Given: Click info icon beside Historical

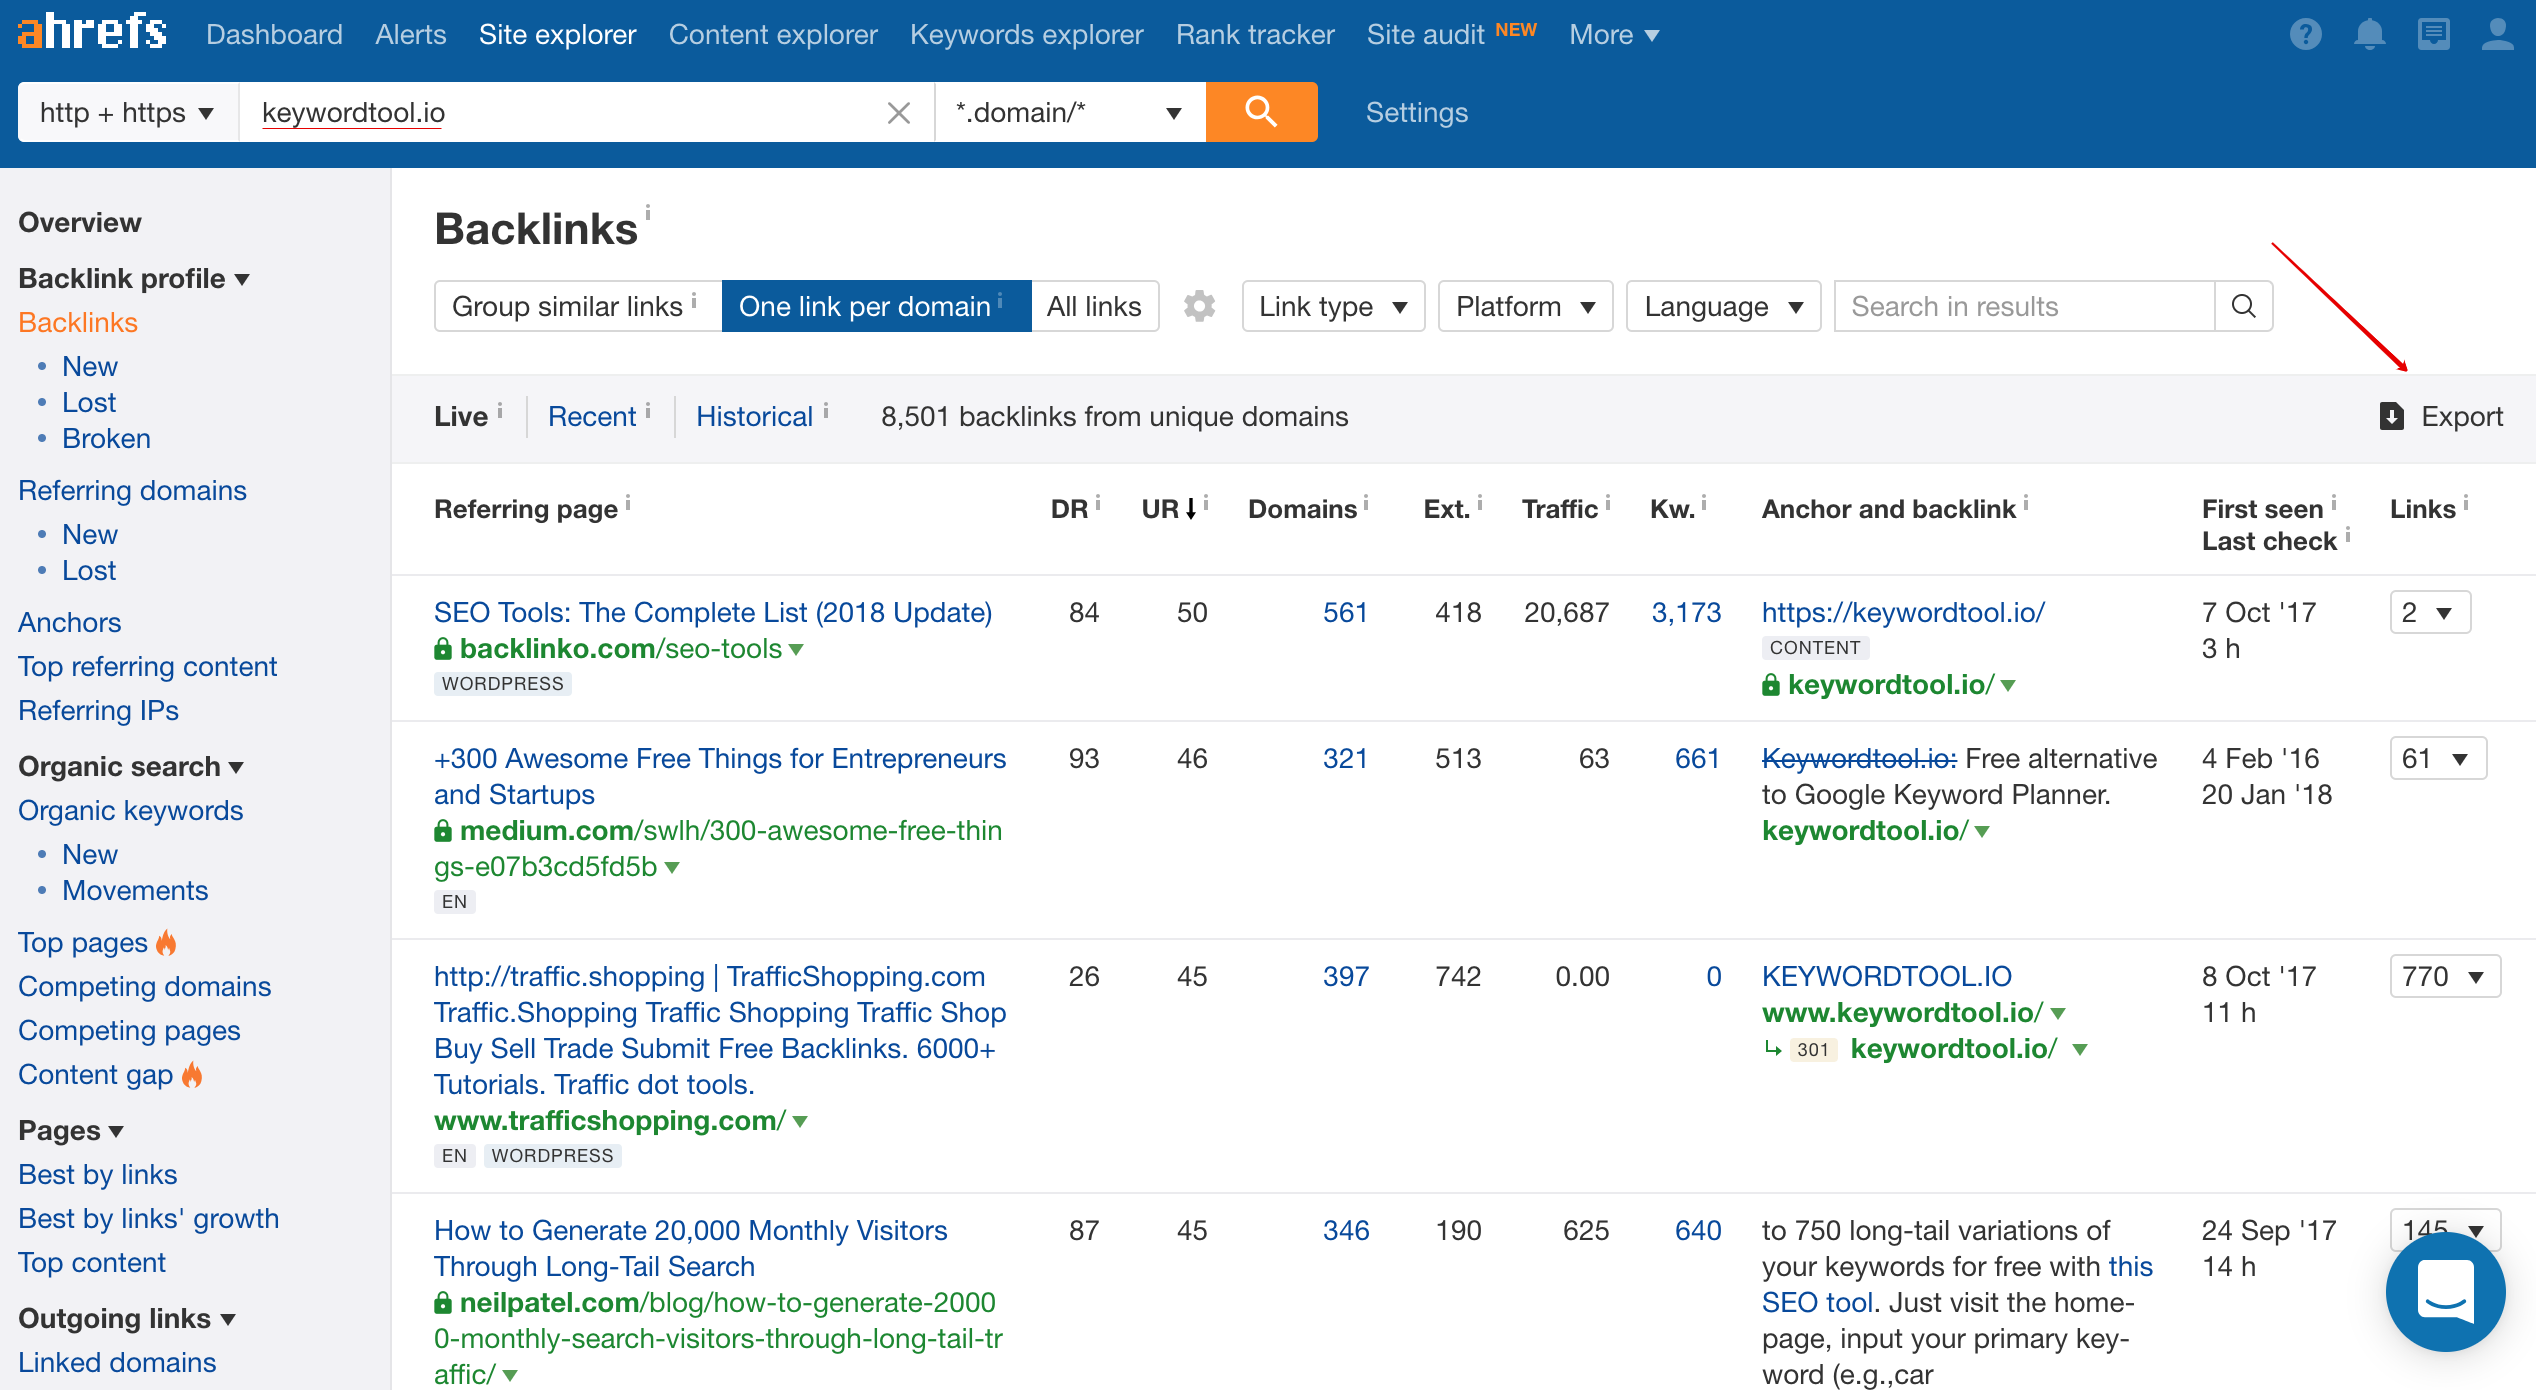Looking at the screenshot, I should pyautogui.click(x=825, y=410).
